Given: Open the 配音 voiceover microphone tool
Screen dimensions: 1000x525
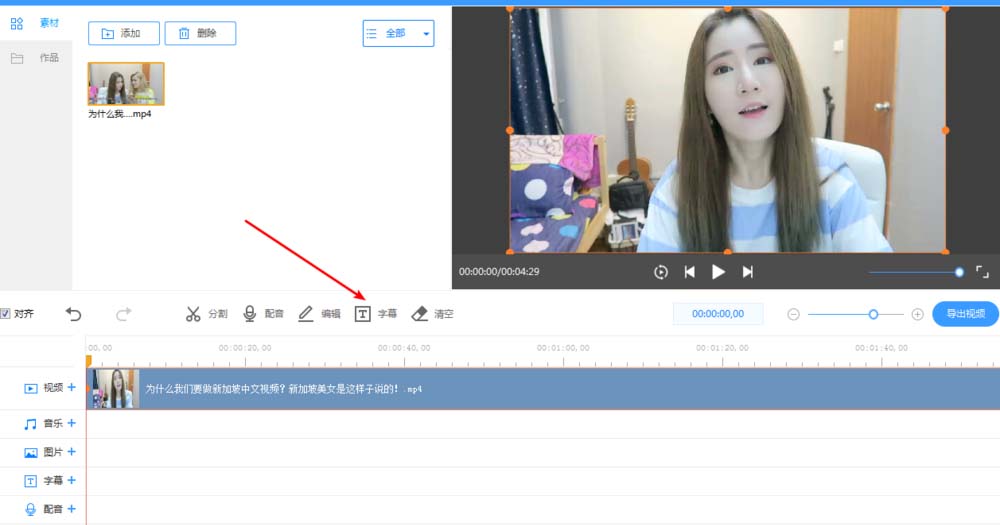Looking at the screenshot, I should (263, 314).
